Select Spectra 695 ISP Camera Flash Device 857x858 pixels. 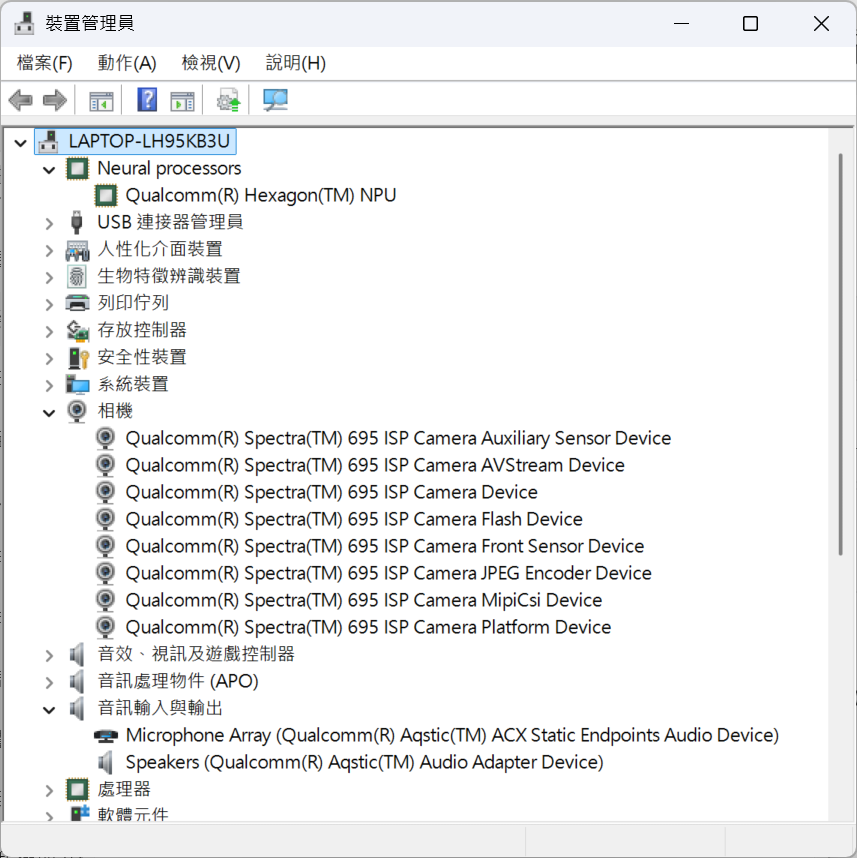354,519
